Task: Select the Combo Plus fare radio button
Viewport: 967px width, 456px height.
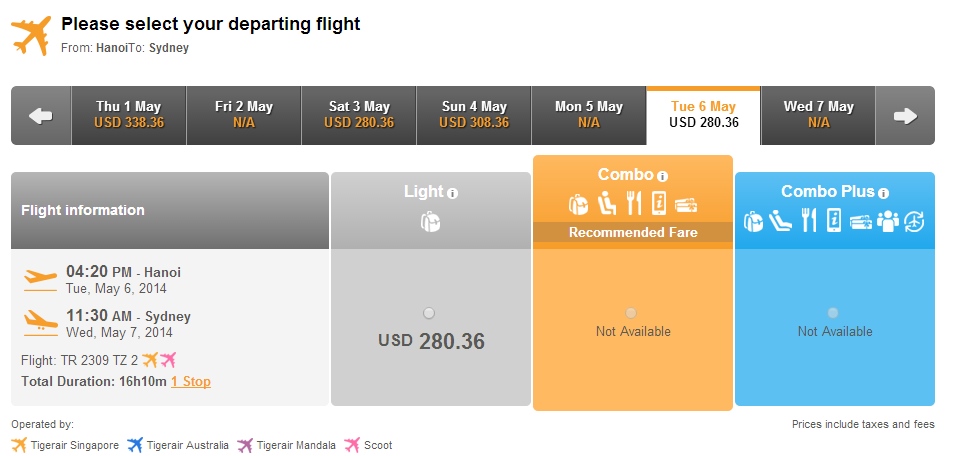Action: 833,313
